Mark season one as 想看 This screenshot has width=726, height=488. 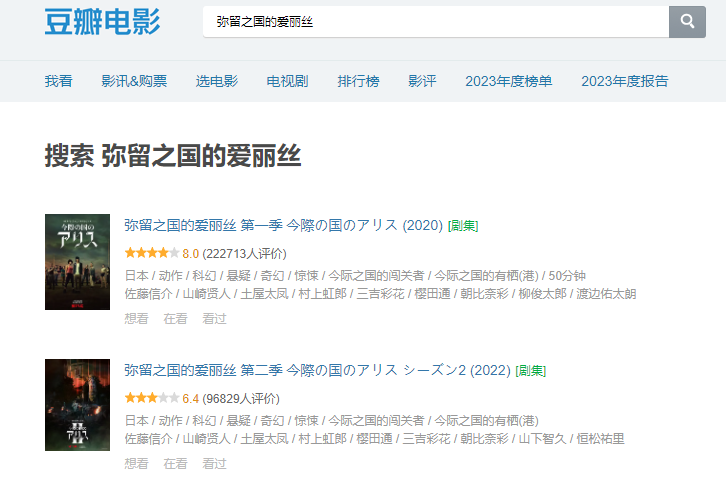pos(136,318)
